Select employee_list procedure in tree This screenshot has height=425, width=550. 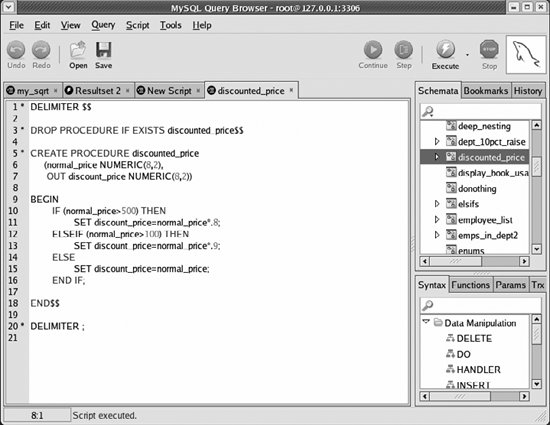(485, 220)
